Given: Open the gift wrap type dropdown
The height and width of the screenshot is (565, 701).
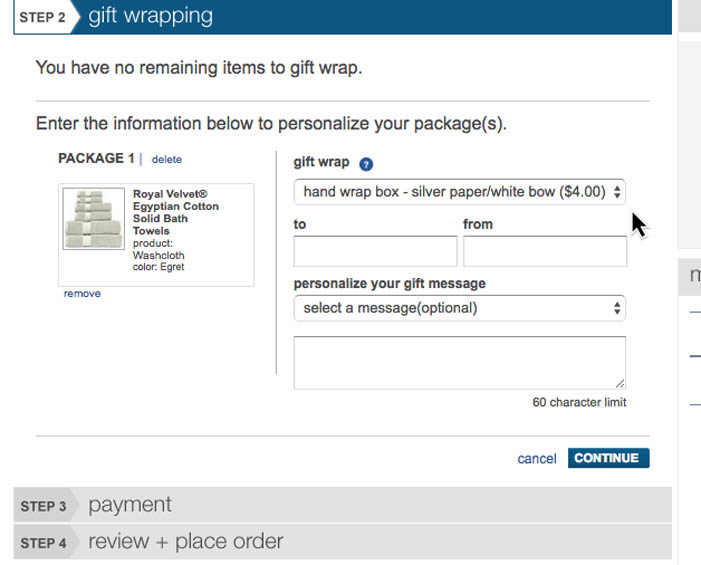Looking at the screenshot, I should click(x=460, y=191).
